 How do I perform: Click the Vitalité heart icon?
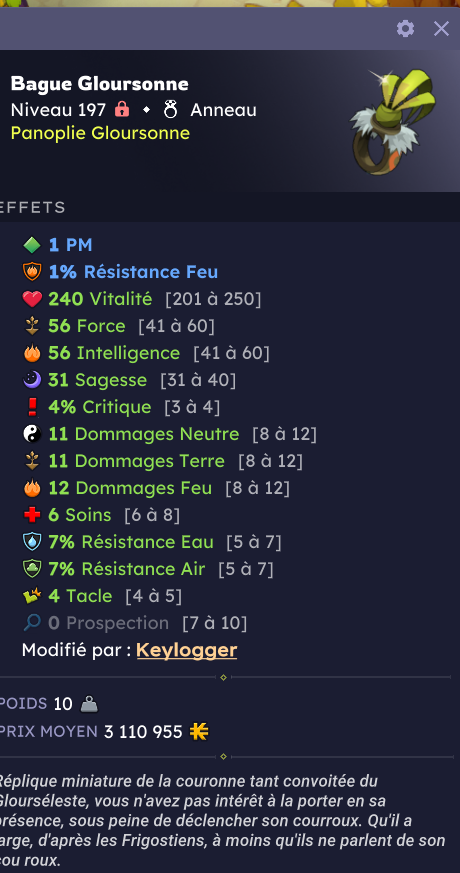pyautogui.click(x=32, y=299)
